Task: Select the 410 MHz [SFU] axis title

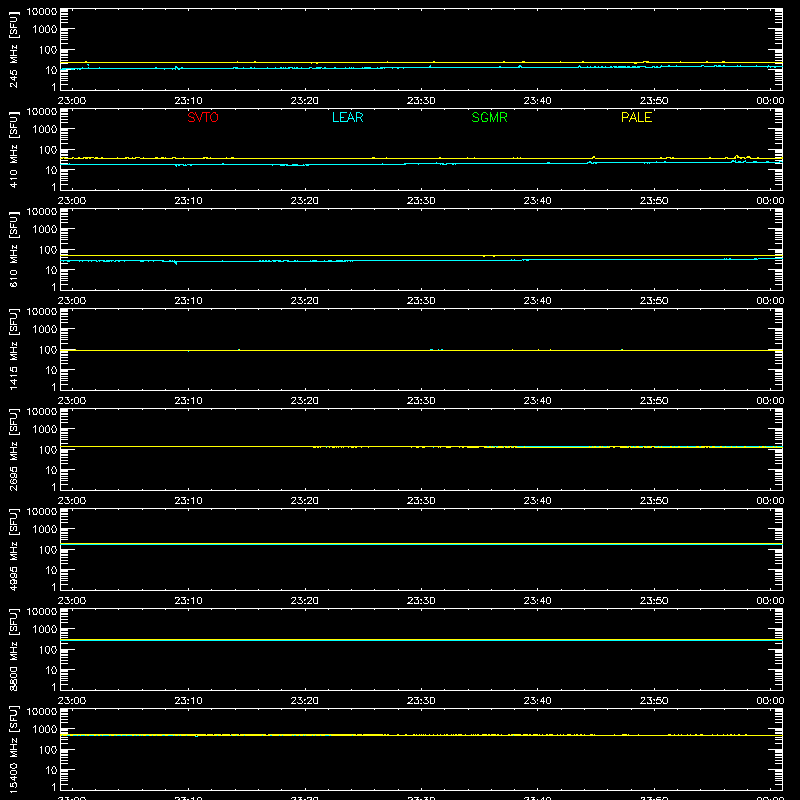Action: [13, 149]
